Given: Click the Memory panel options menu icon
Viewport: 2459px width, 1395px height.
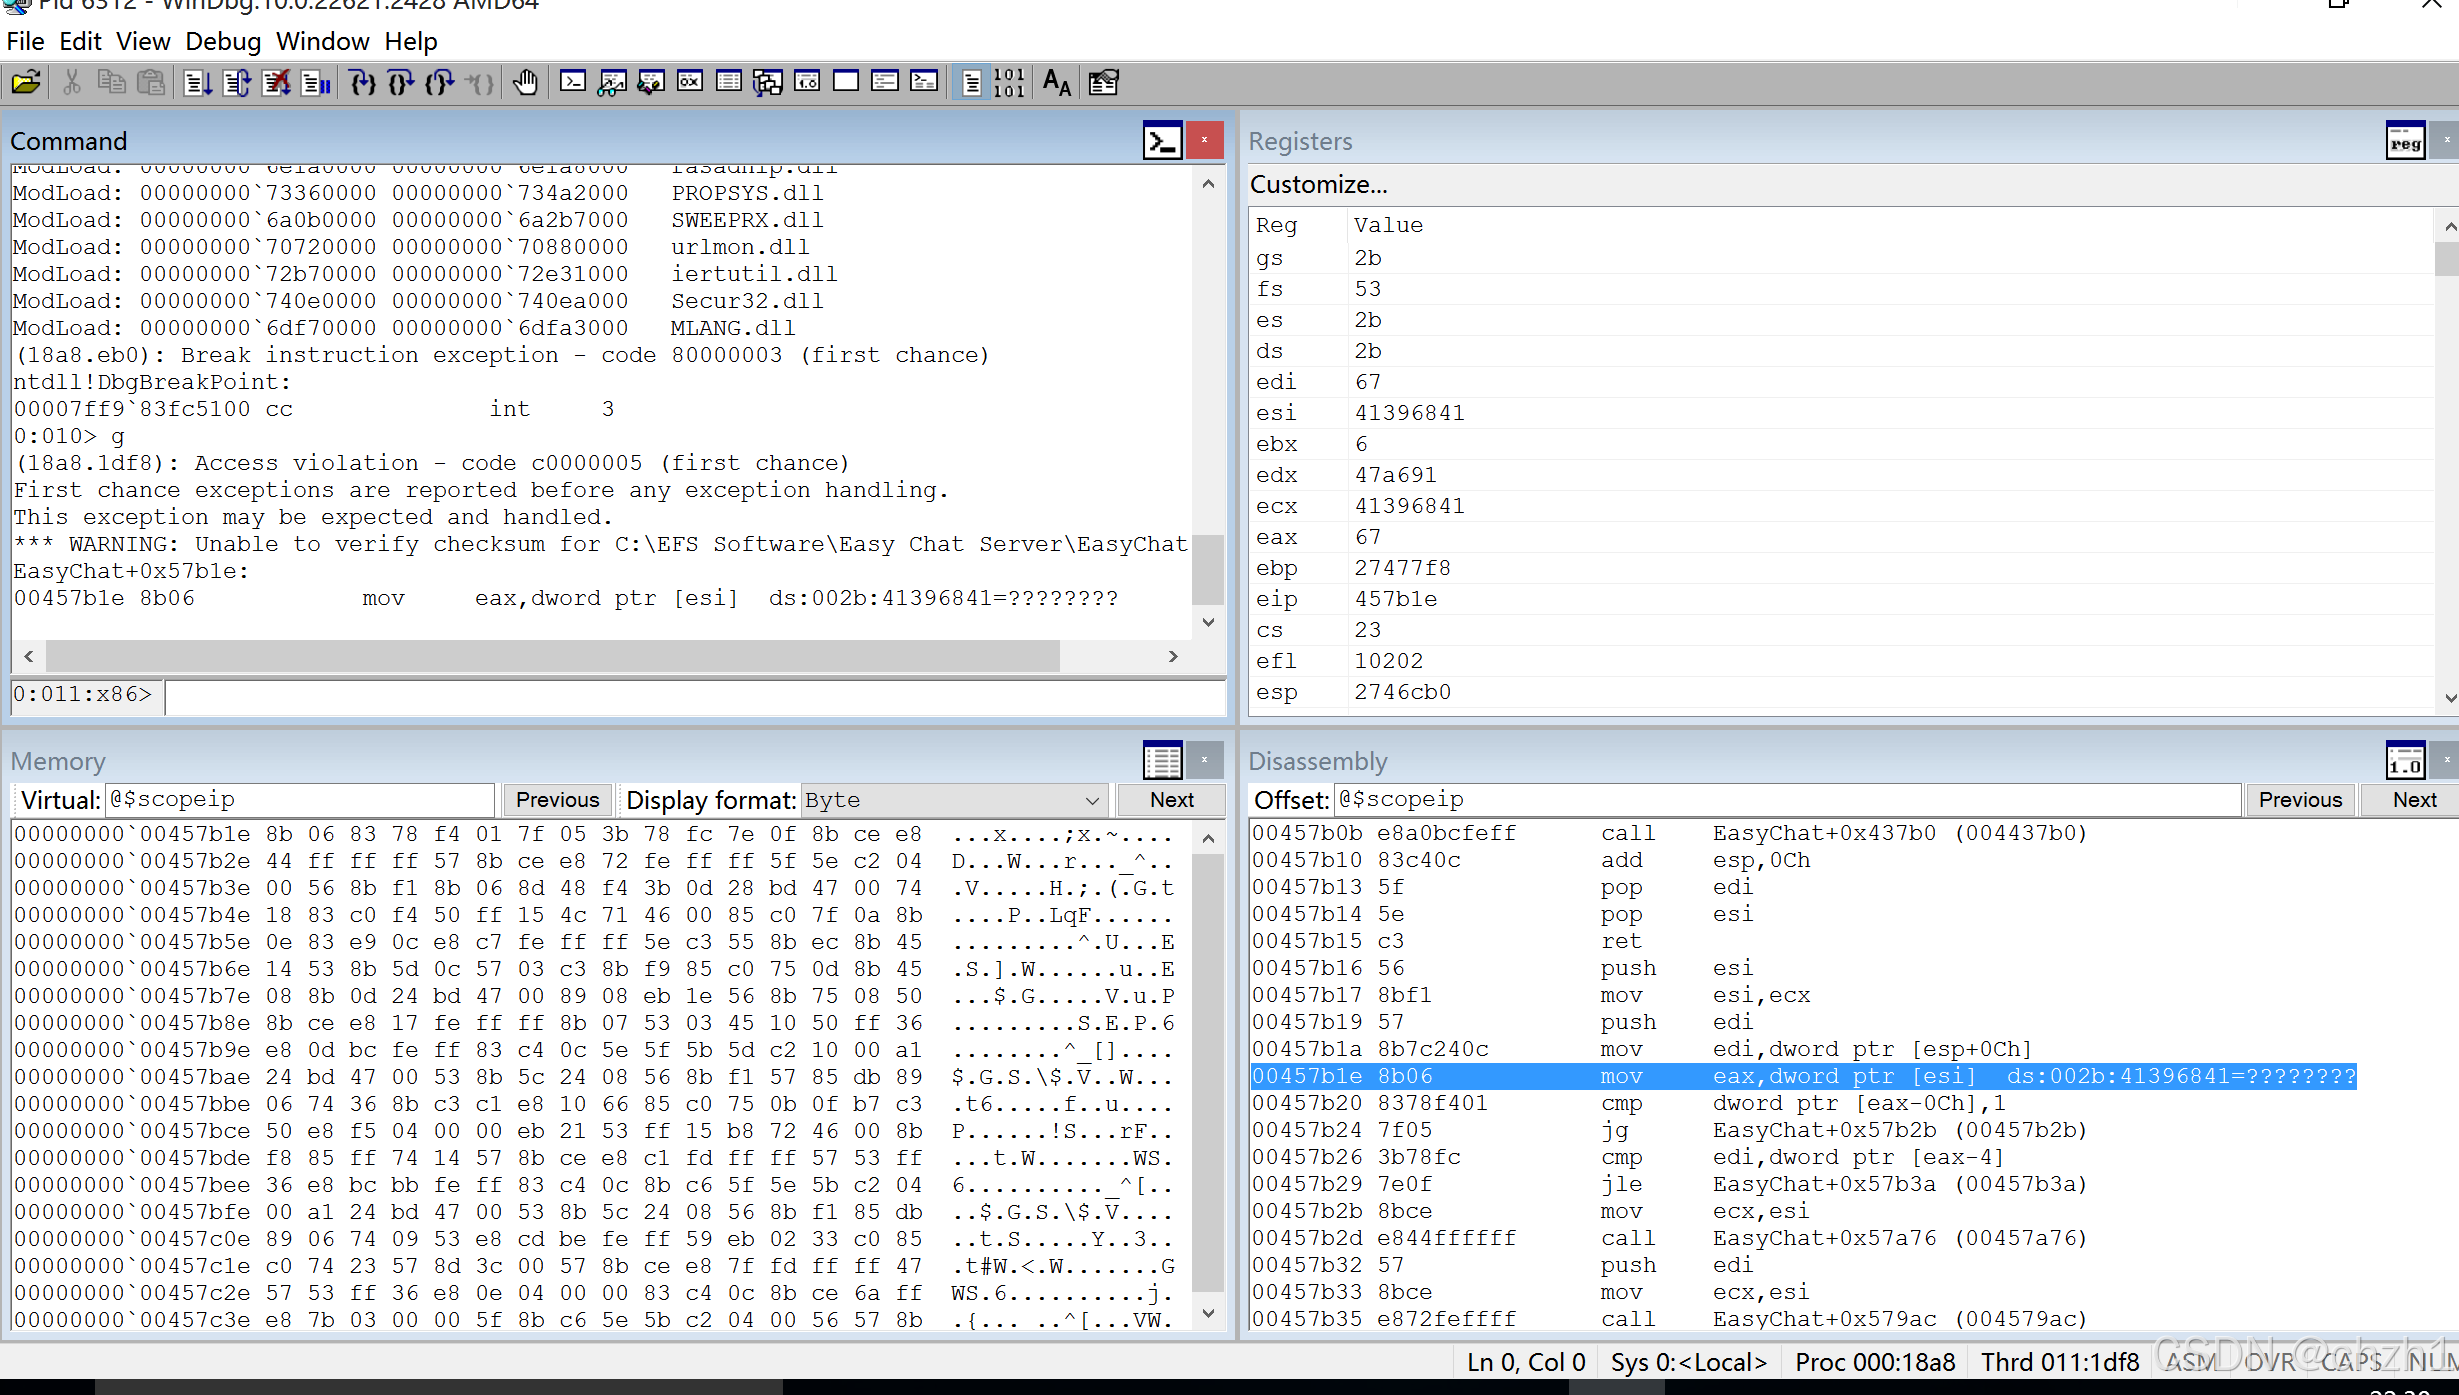Looking at the screenshot, I should (x=1162, y=761).
